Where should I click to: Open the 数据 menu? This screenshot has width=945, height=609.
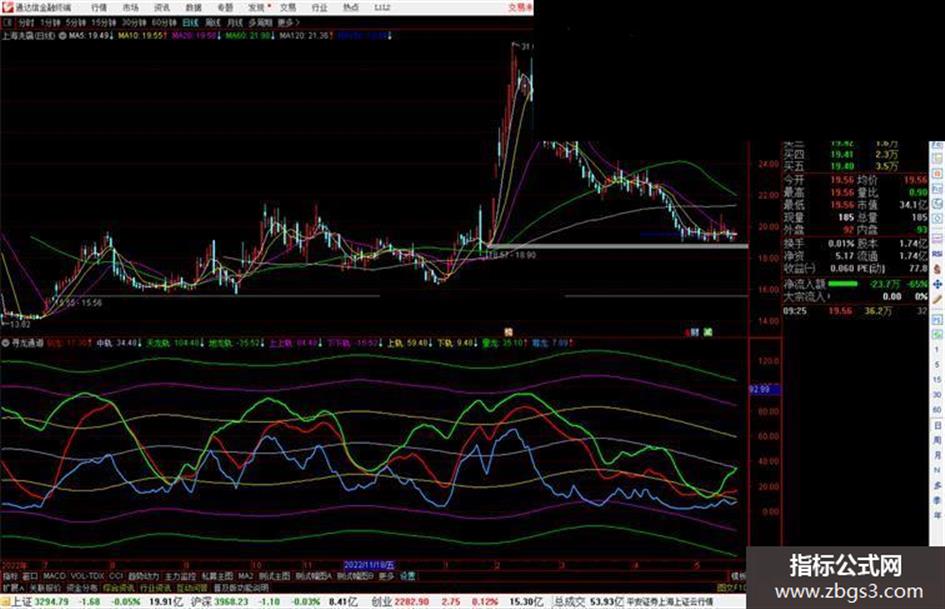tap(193, 8)
